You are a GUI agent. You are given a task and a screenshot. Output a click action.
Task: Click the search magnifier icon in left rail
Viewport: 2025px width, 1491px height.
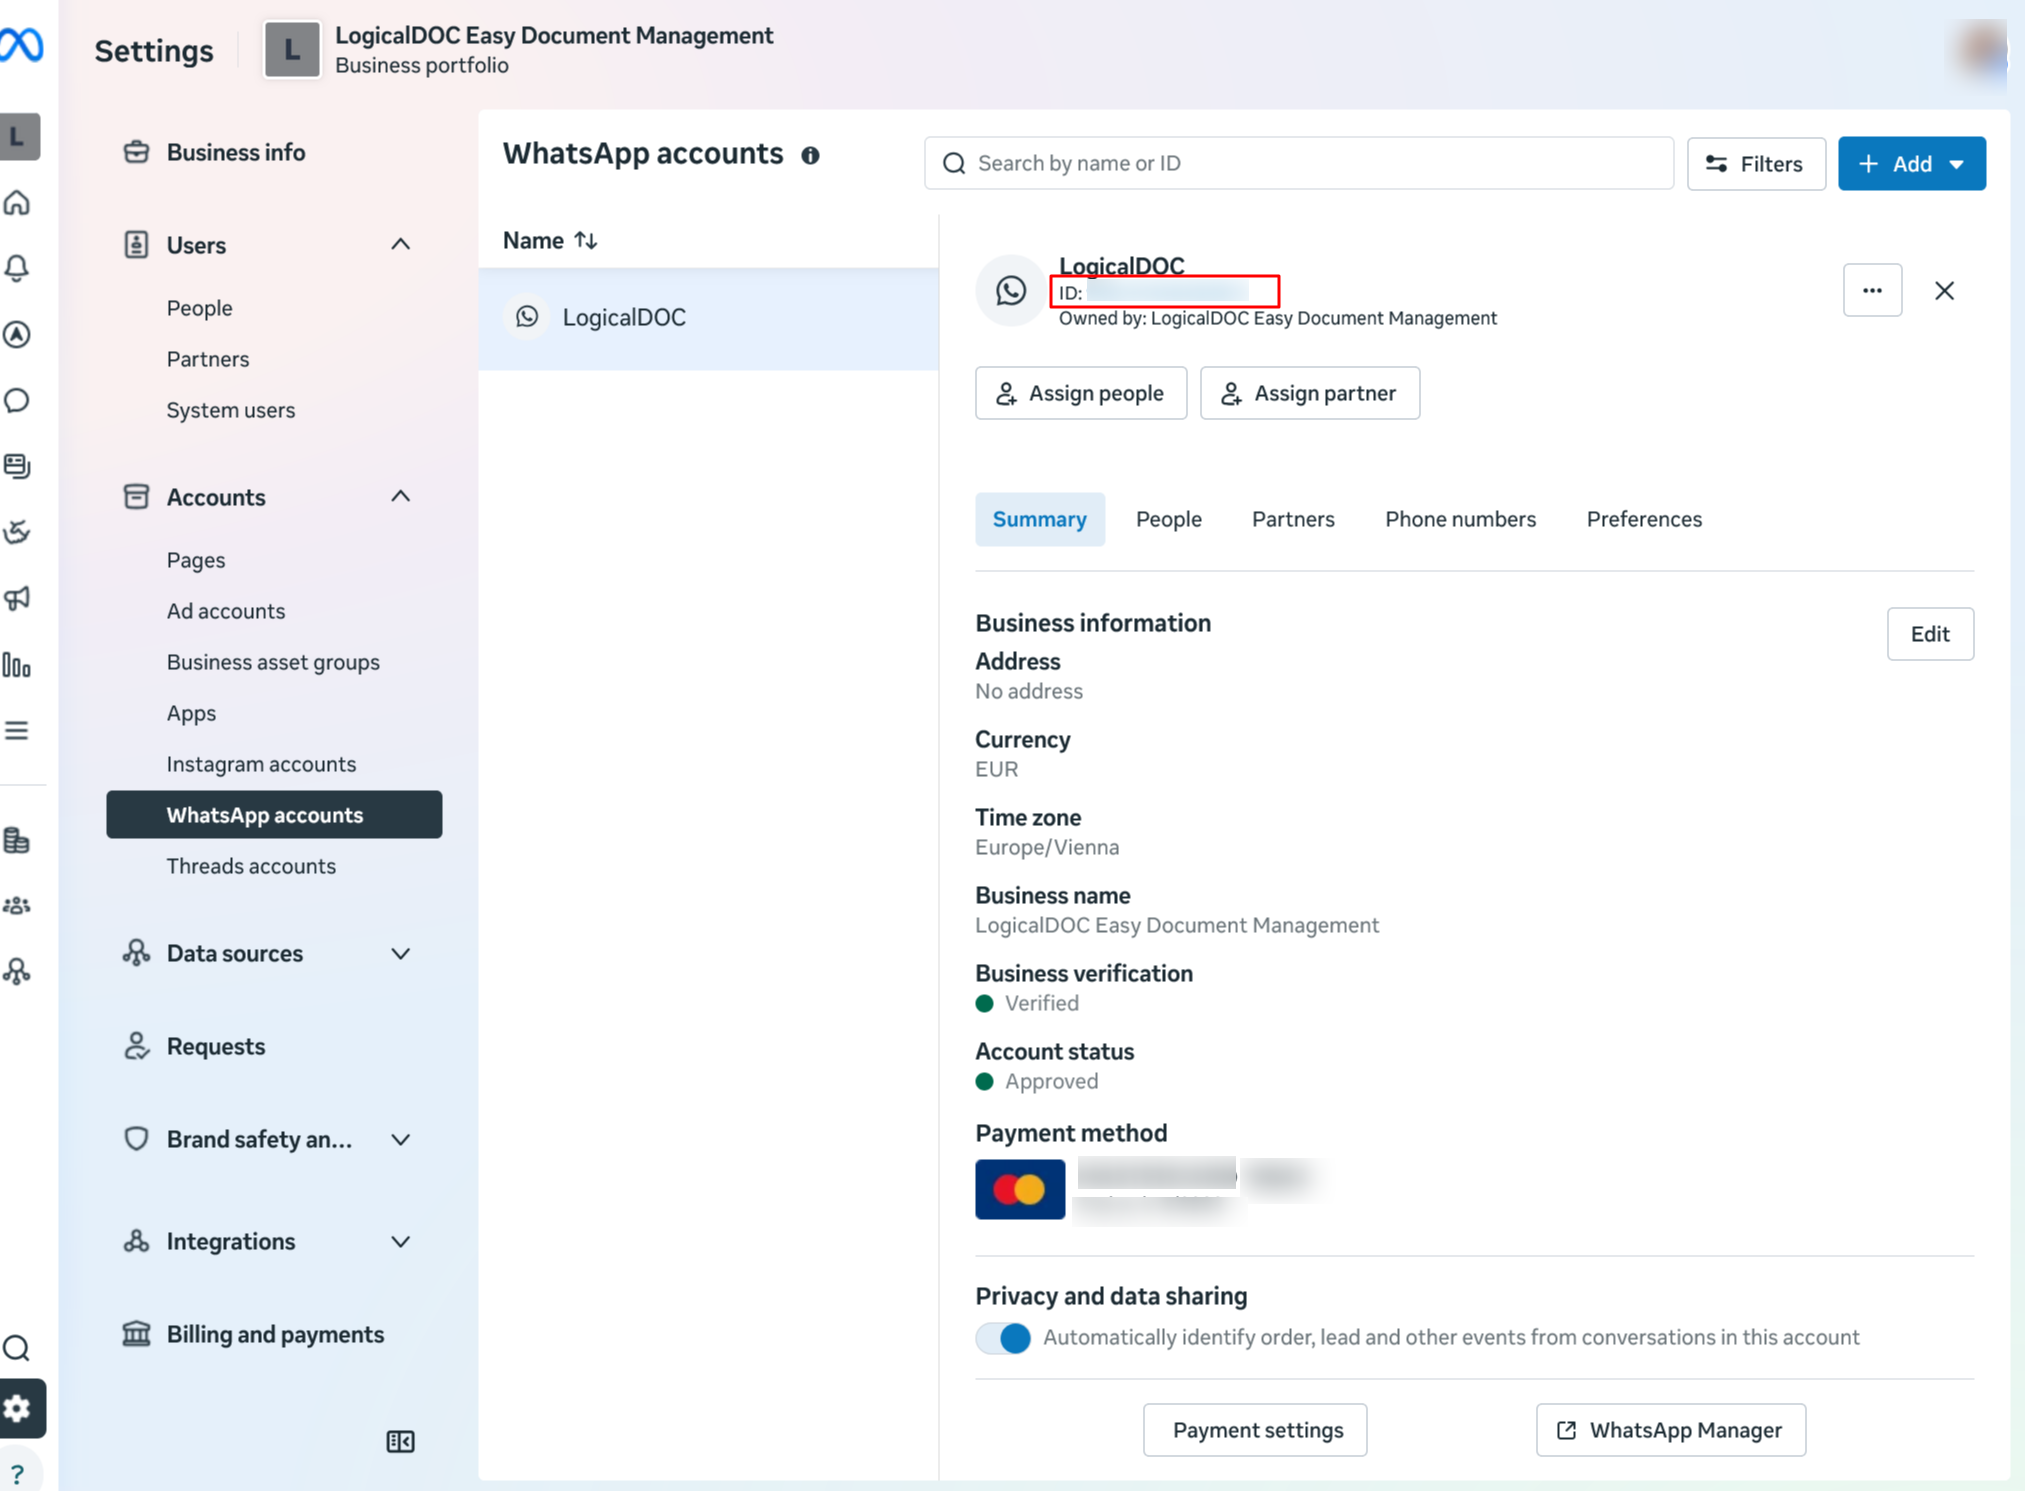pyautogui.click(x=18, y=1348)
